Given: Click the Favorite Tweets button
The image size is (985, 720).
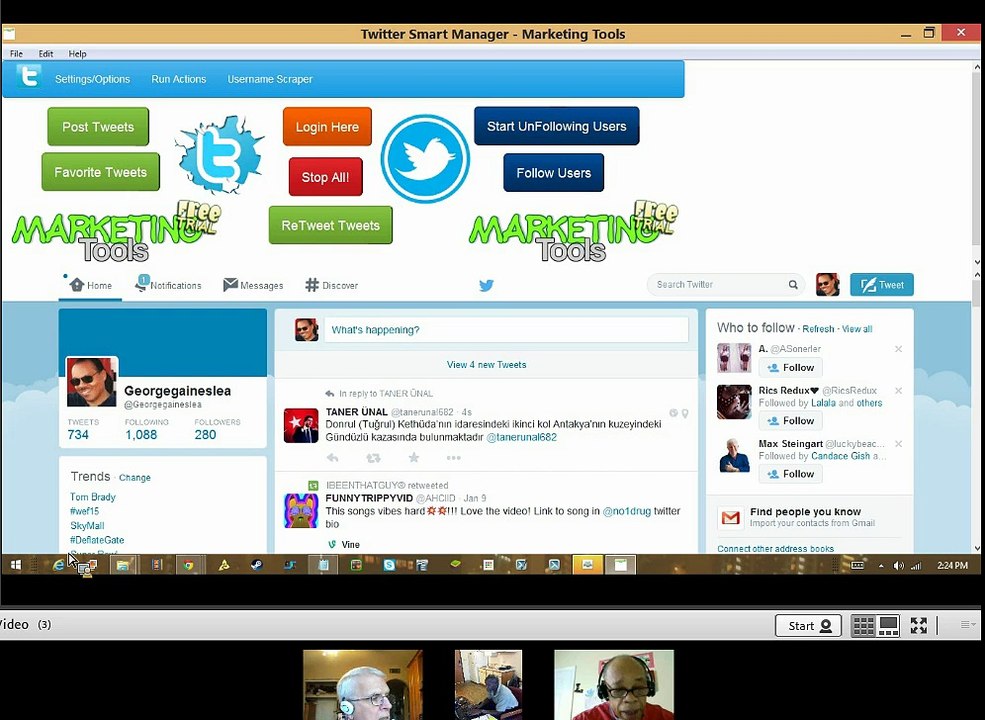Looking at the screenshot, I should click(101, 172).
